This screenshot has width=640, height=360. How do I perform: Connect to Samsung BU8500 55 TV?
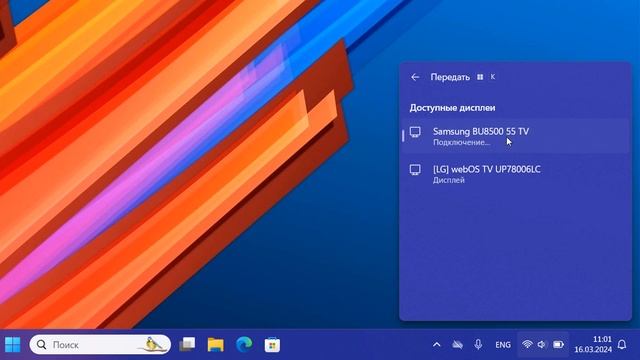point(515,136)
